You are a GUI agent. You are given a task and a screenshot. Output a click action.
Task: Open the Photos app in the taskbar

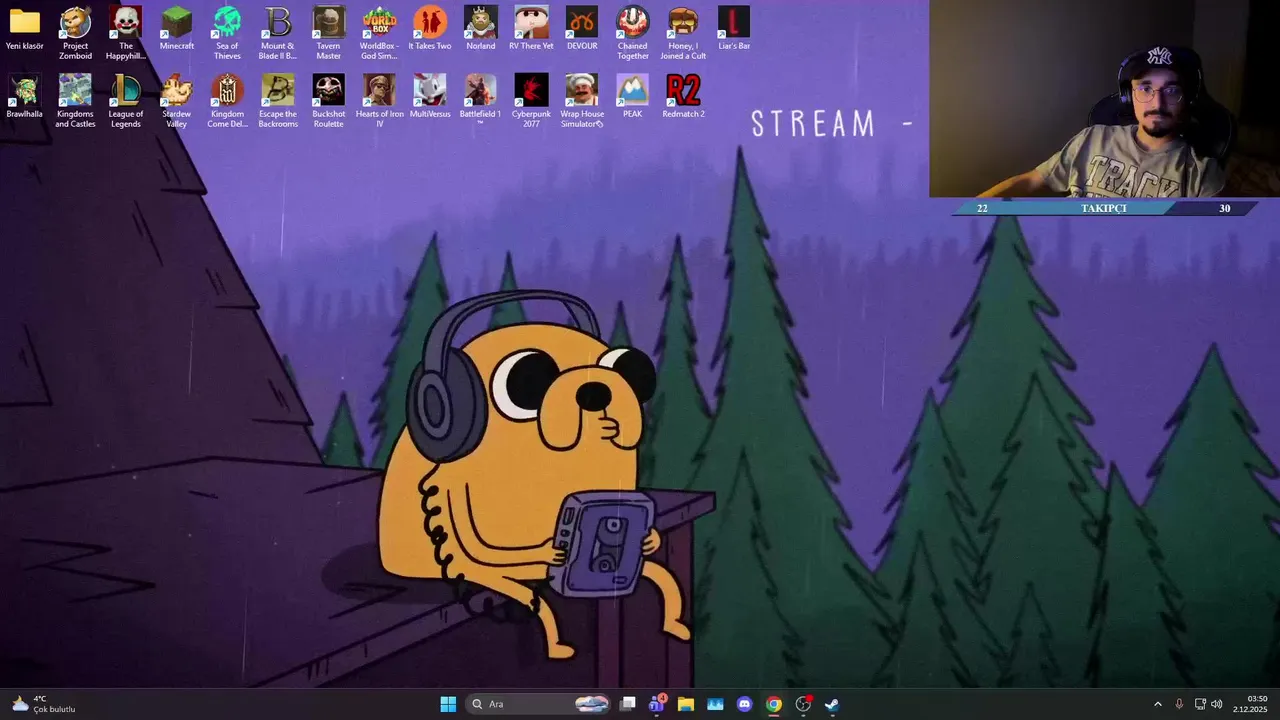715,704
